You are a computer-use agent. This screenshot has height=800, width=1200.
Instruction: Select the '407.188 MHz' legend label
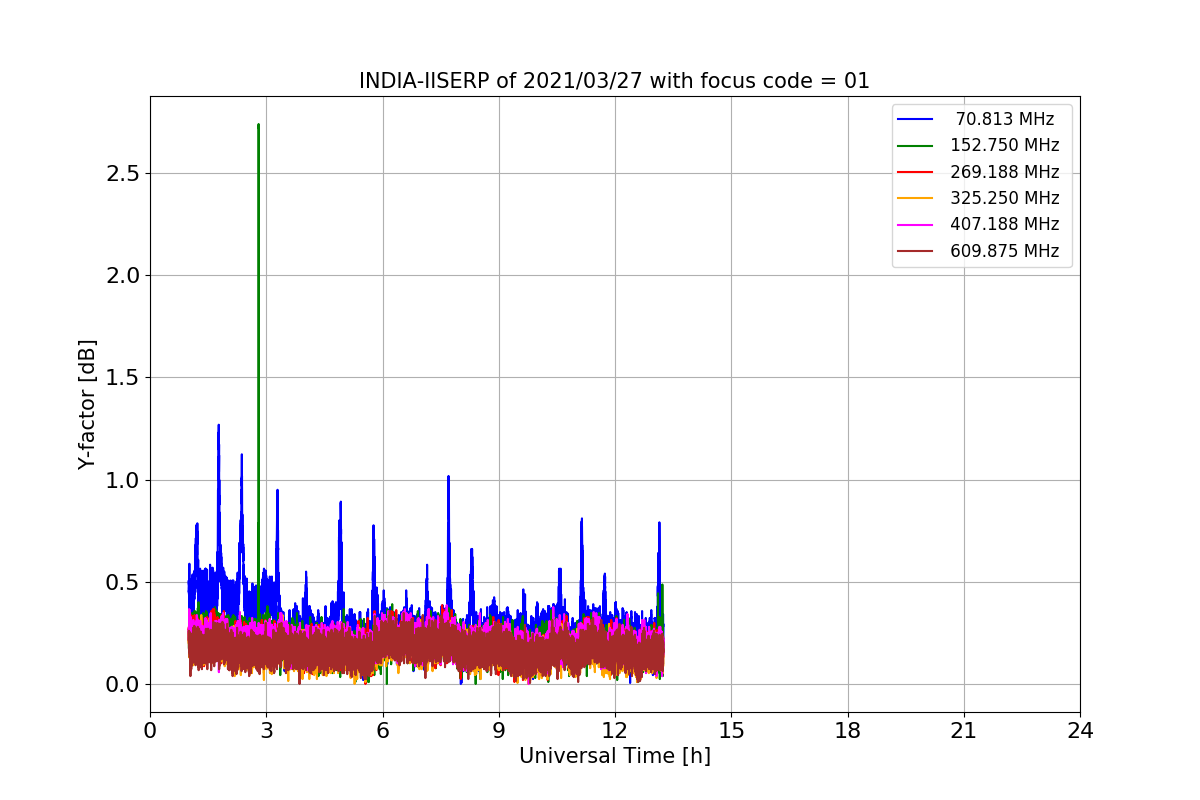pos(1004,224)
